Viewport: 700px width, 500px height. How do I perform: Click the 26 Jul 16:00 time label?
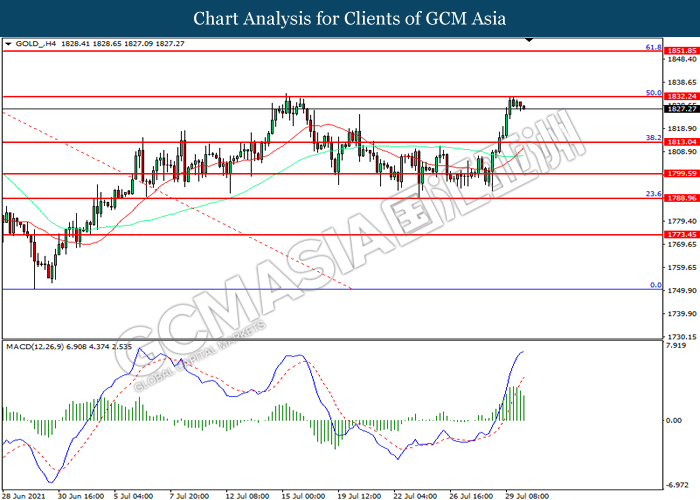[471, 496]
